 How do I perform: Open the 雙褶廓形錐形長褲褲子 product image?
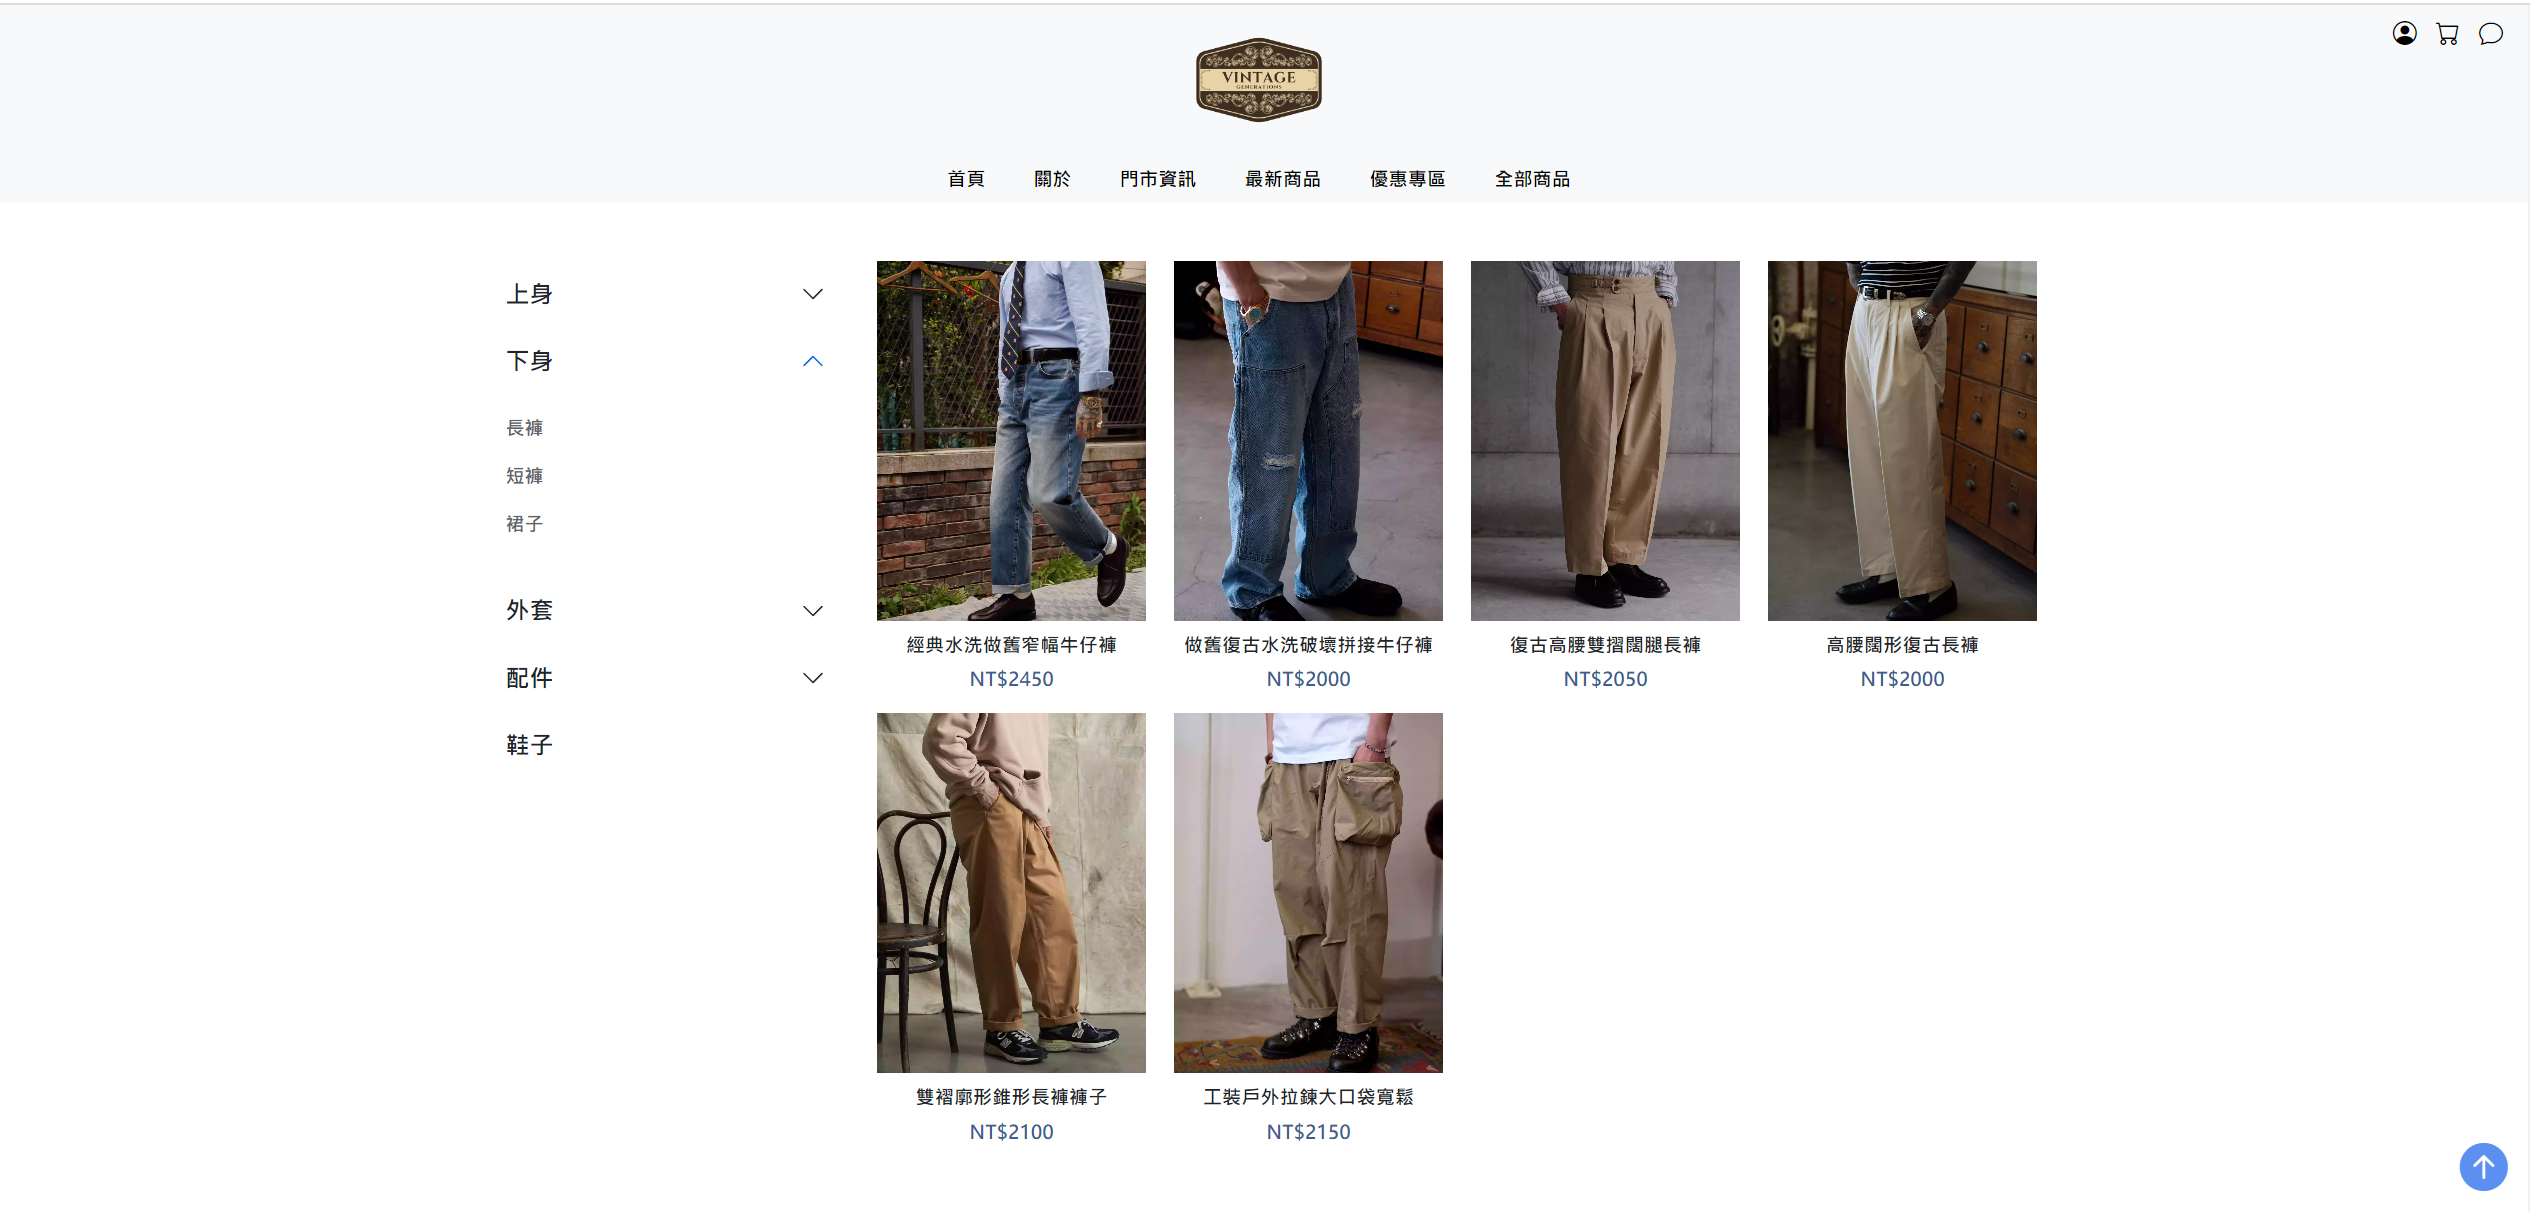(1011, 893)
